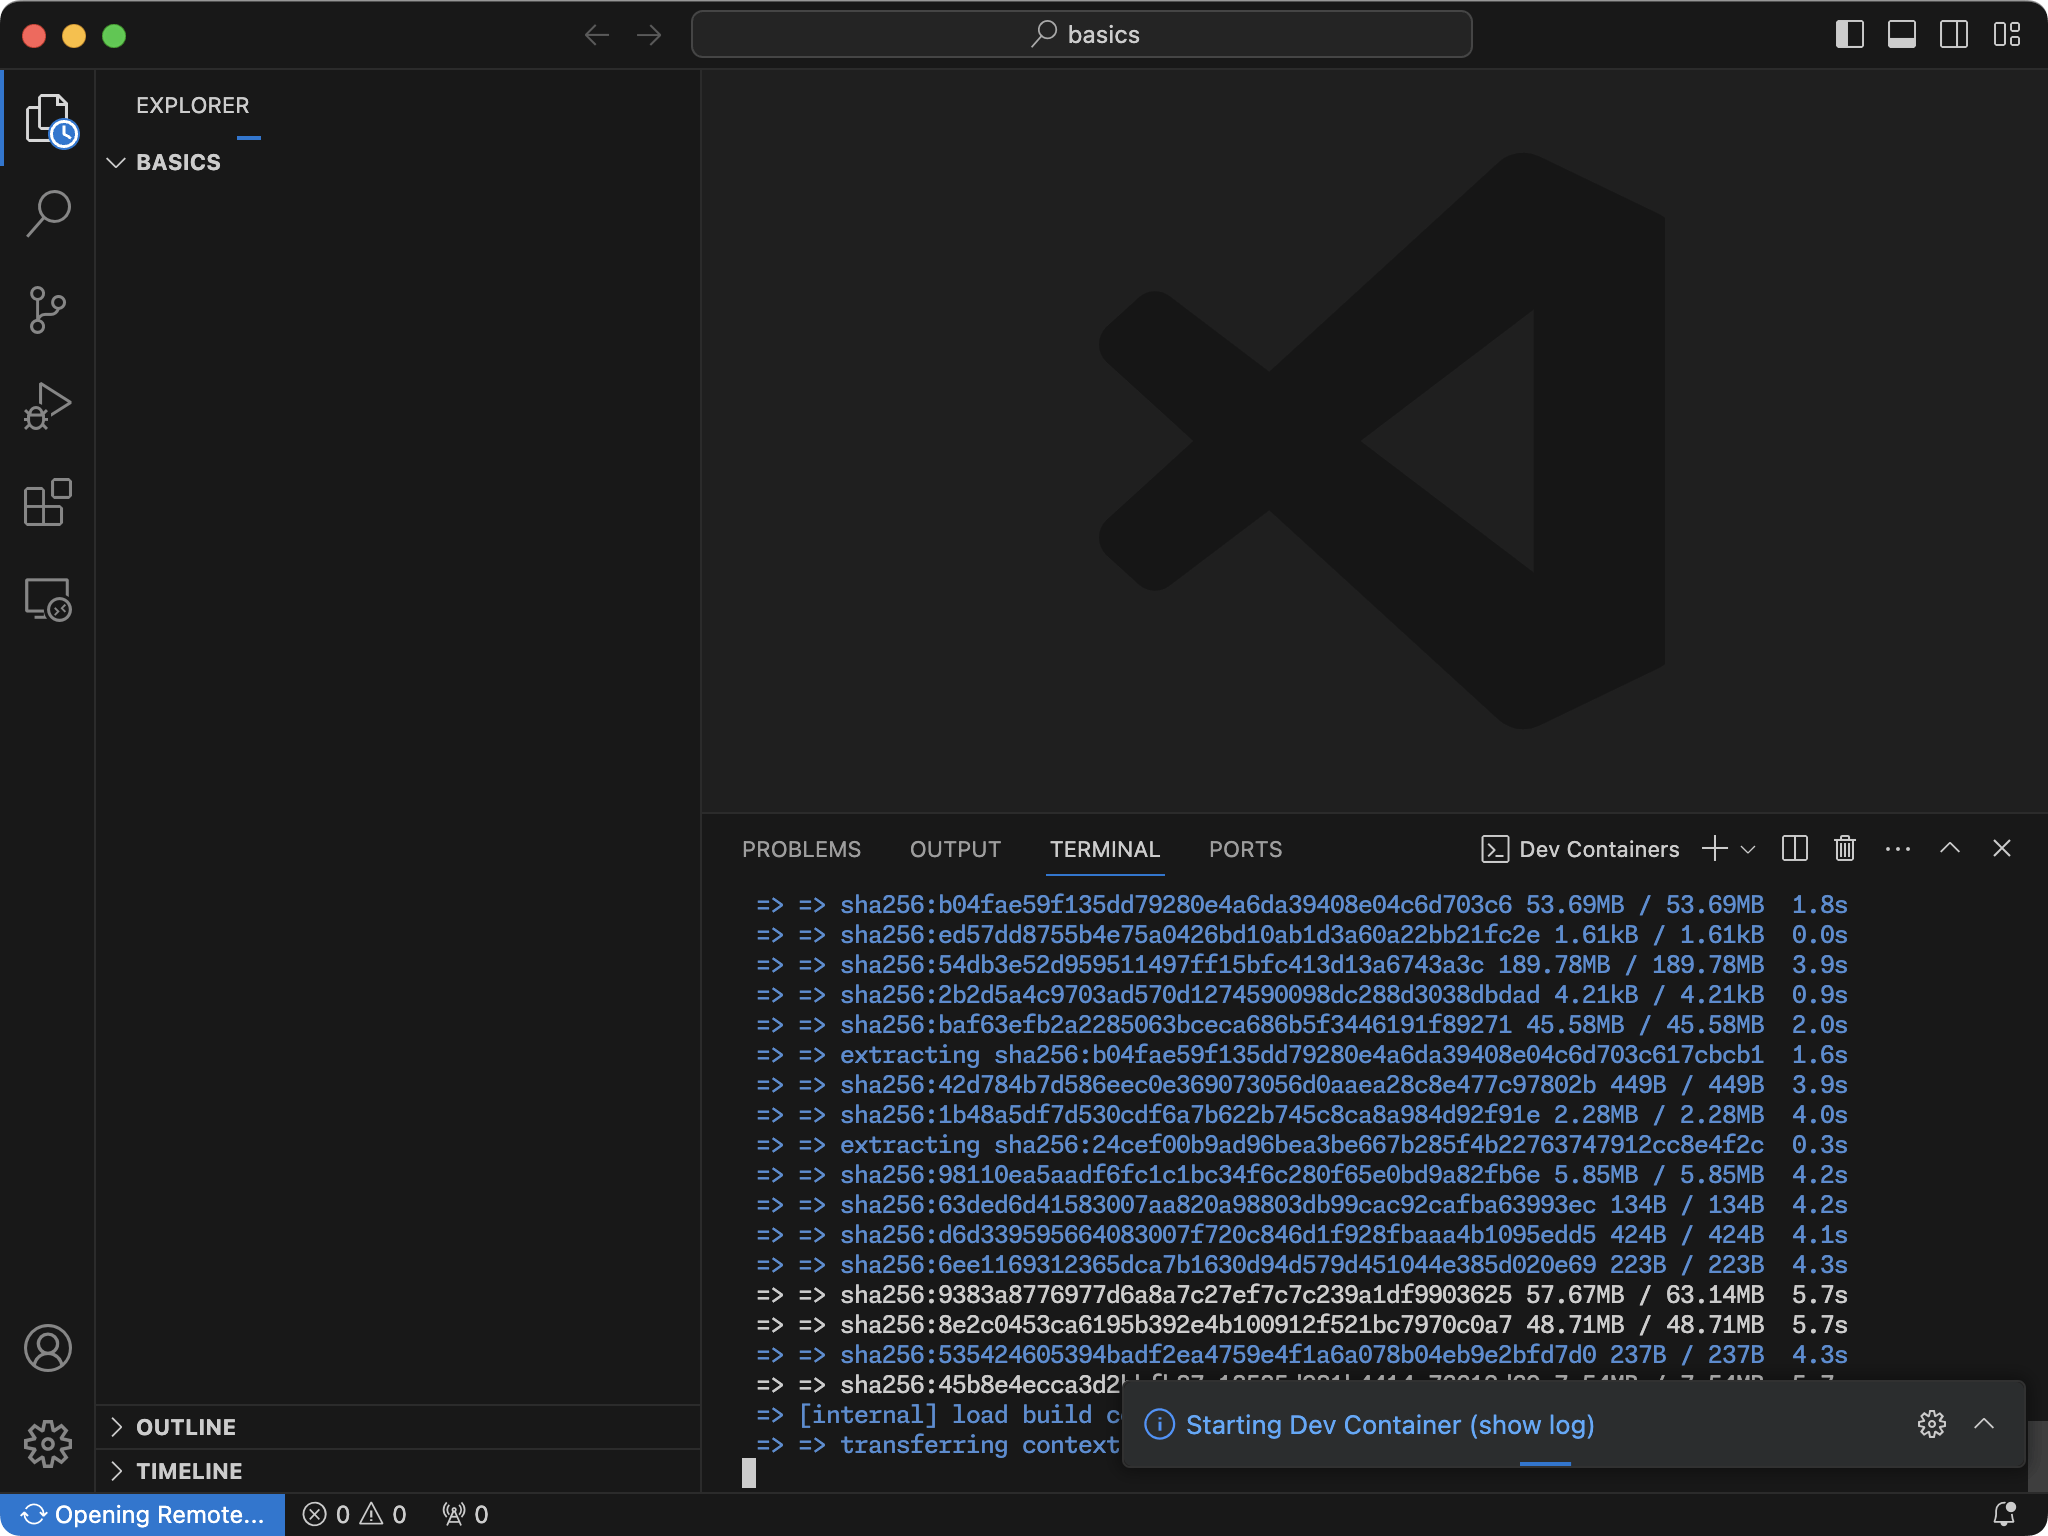Click the Opening Remote status indicator
The height and width of the screenshot is (1536, 2048).
(x=143, y=1514)
